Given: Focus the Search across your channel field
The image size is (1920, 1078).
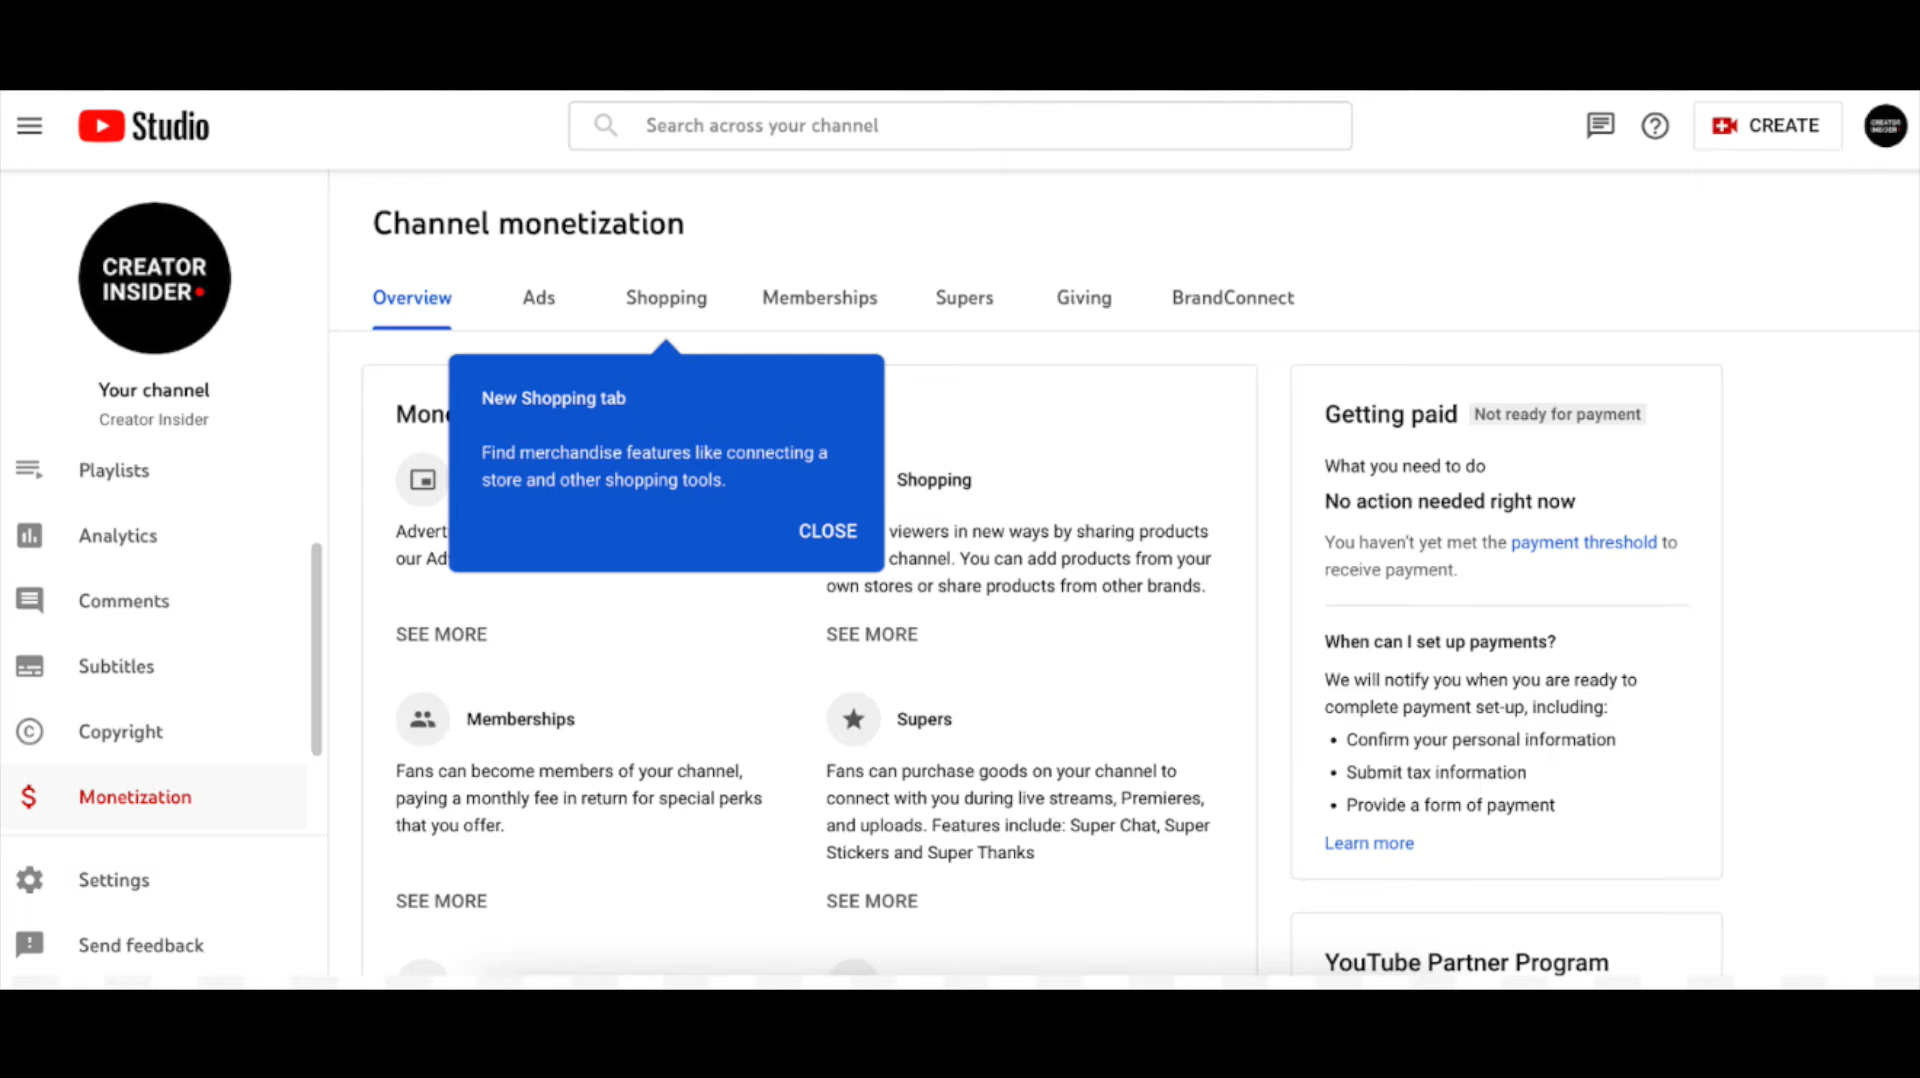Looking at the screenshot, I should [960, 126].
